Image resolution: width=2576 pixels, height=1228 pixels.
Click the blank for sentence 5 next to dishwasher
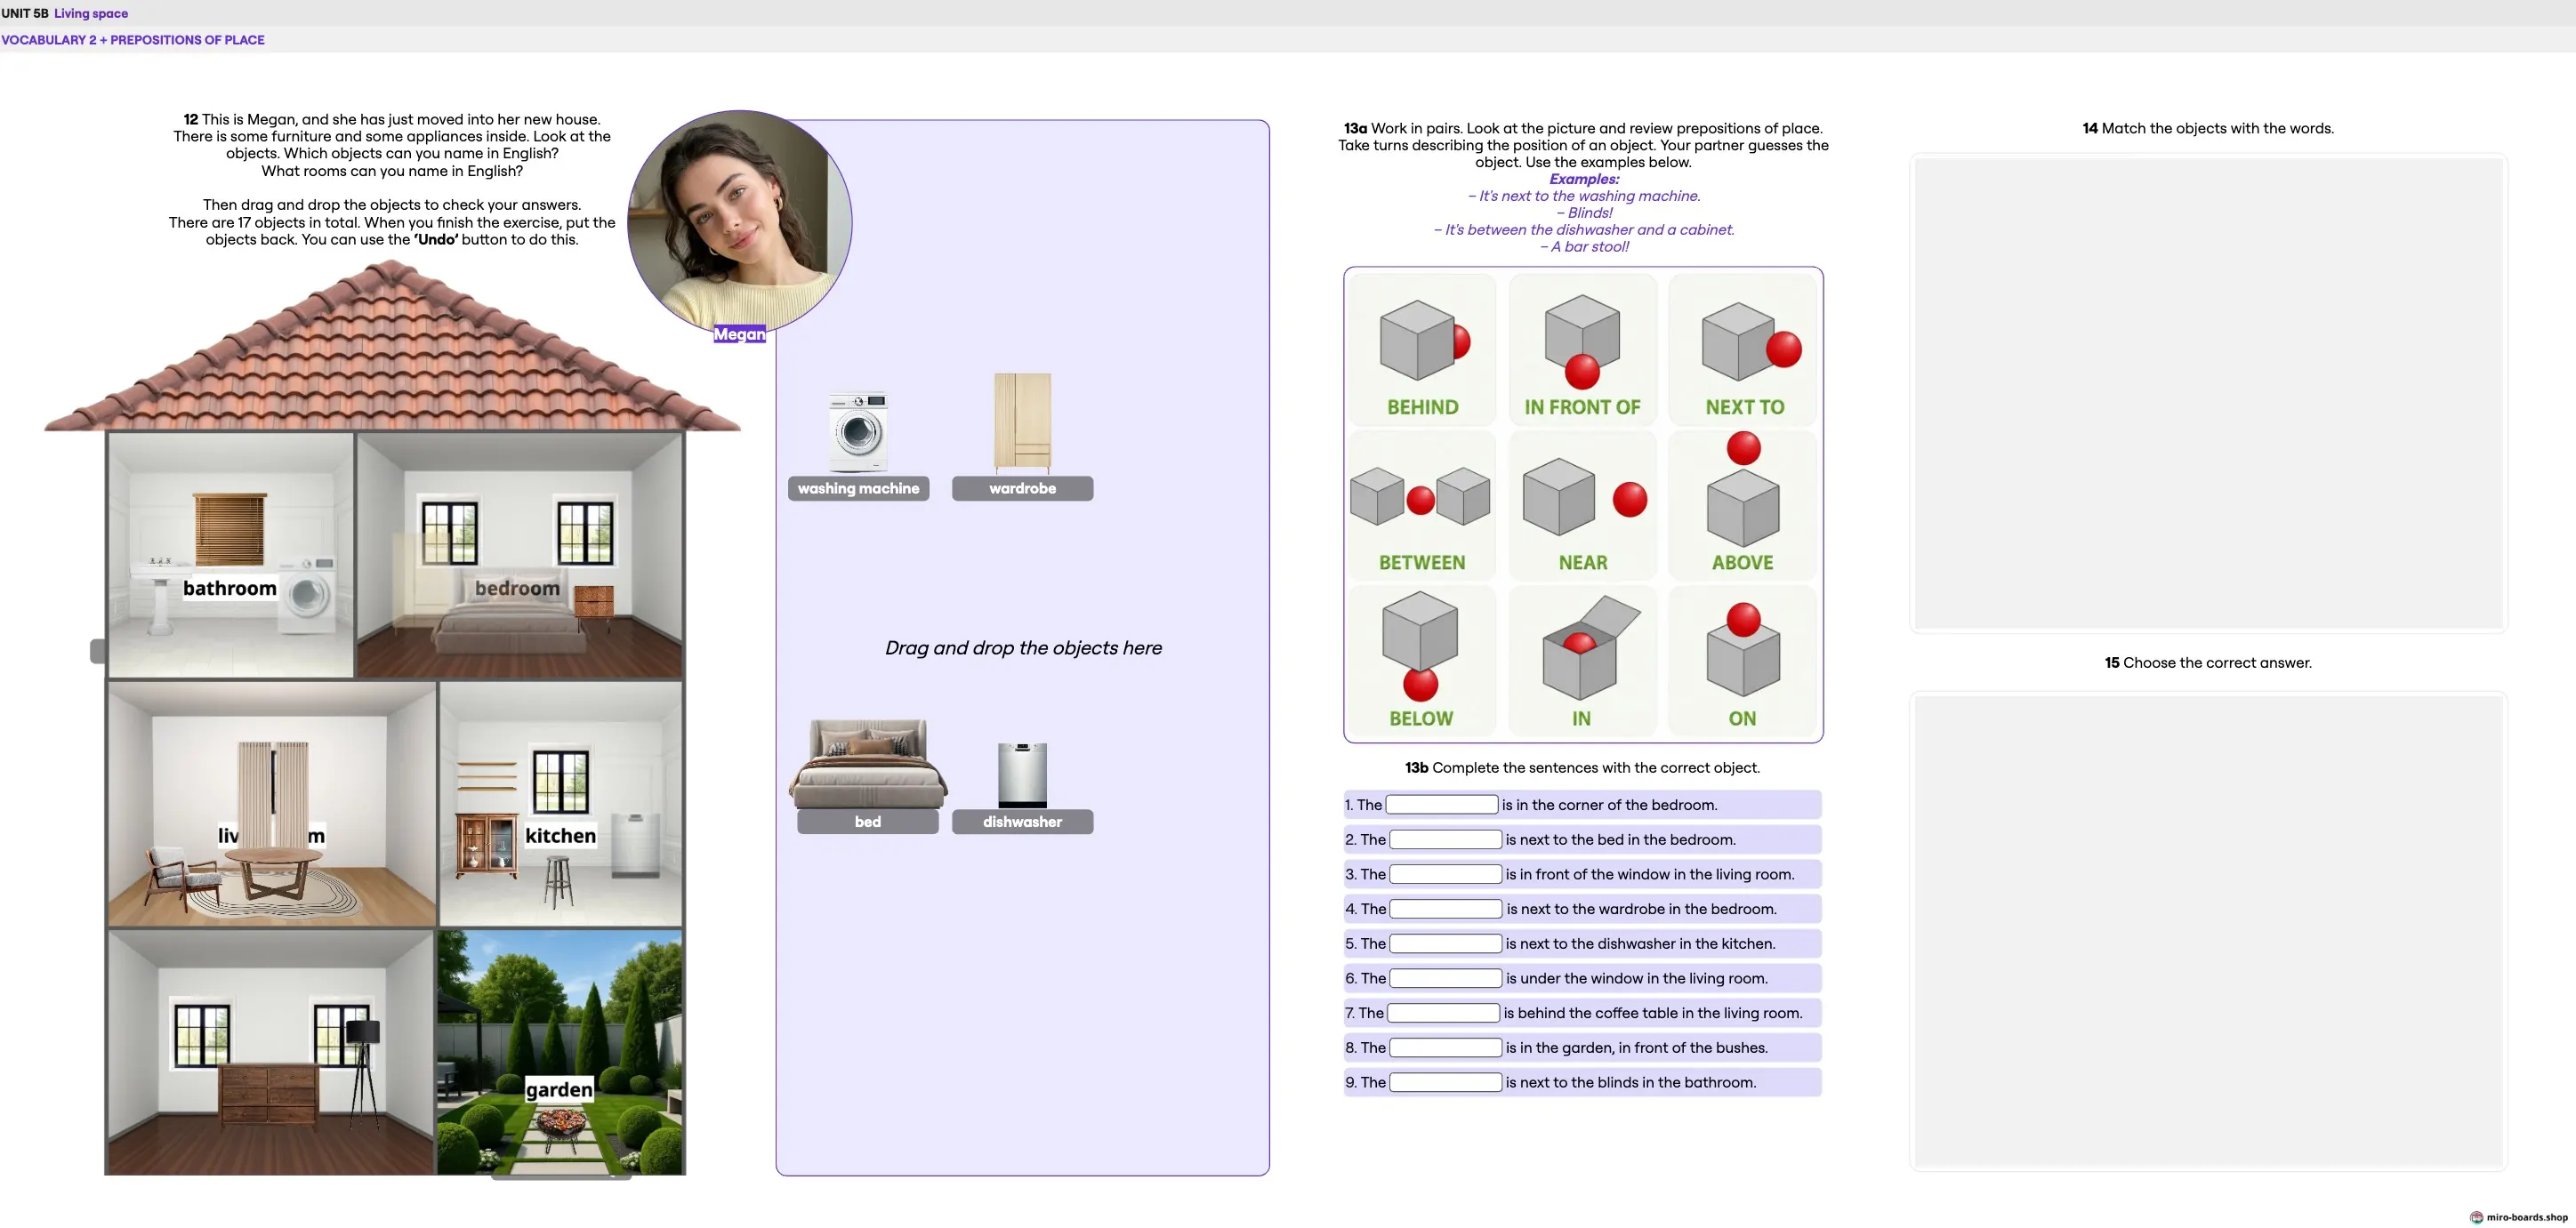click(x=1445, y=943)
